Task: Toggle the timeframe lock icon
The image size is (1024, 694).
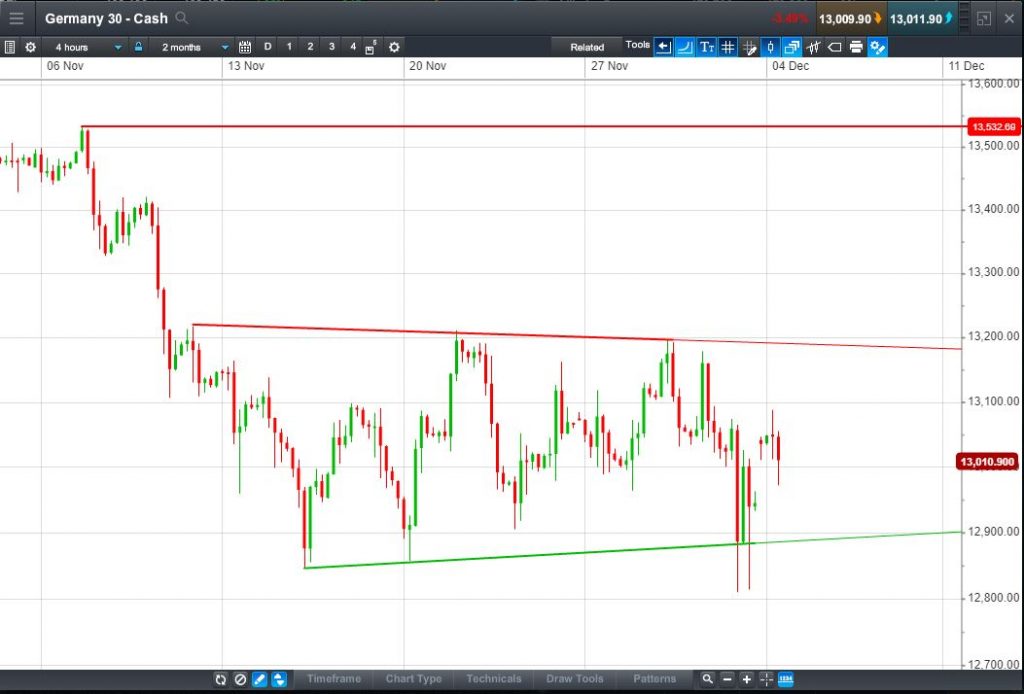Action: (x=138, y=47)
